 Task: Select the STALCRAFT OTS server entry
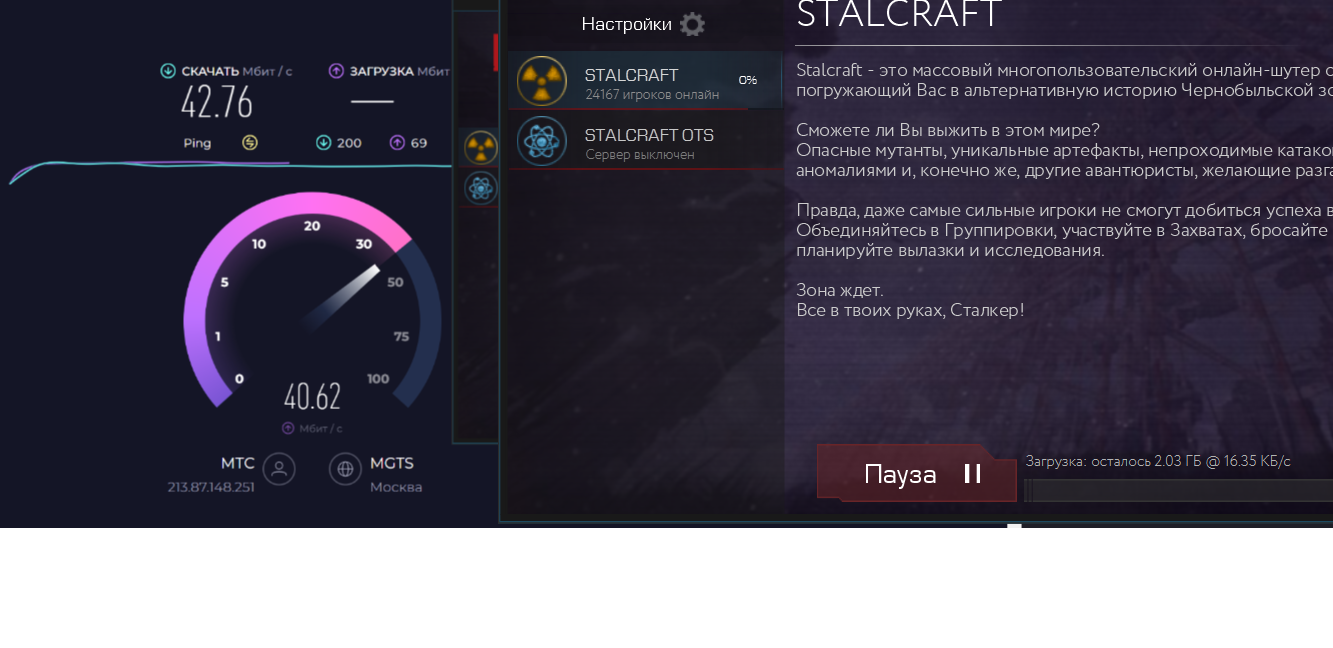pyautogui.click(x=645, y=141)
